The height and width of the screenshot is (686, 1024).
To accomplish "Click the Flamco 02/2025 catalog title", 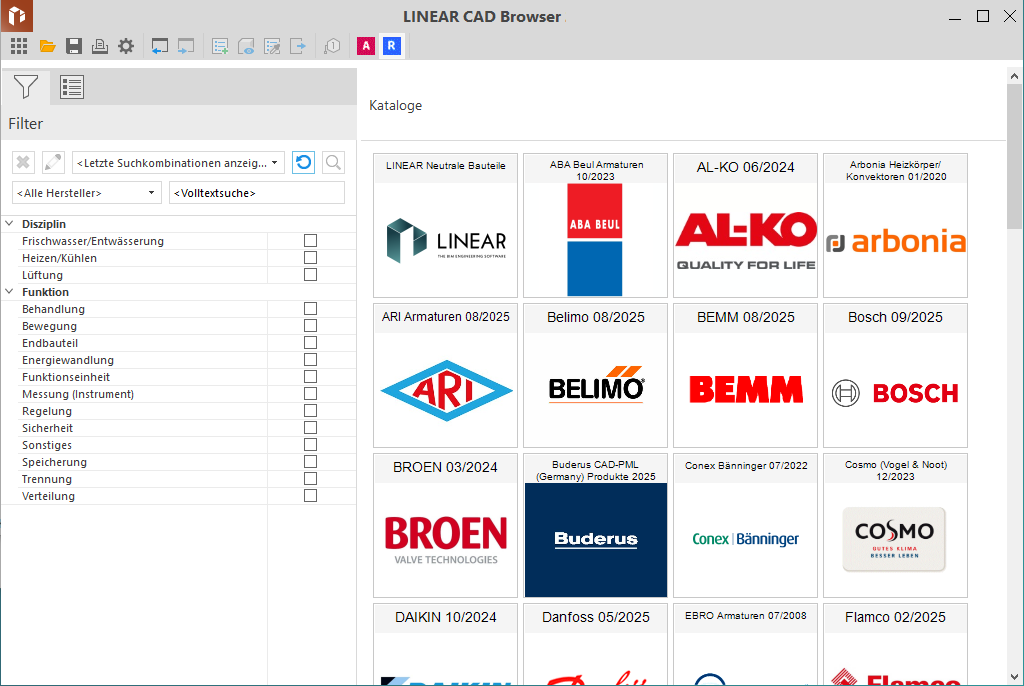I will (895, 617).
